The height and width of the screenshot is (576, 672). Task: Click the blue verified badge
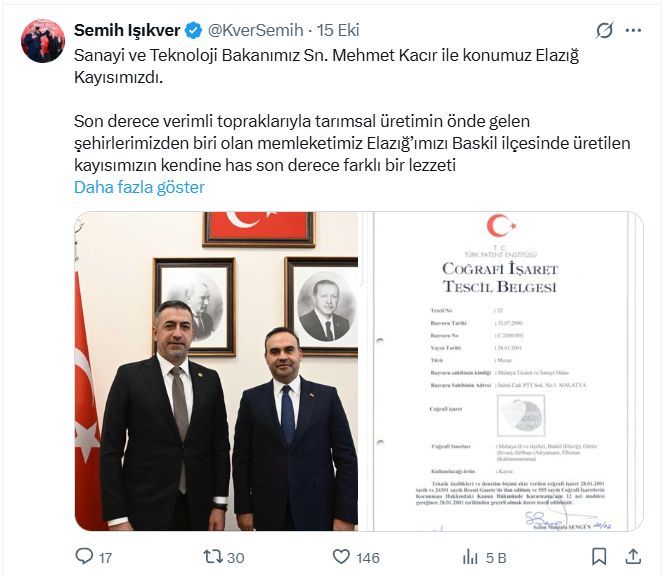194,30
